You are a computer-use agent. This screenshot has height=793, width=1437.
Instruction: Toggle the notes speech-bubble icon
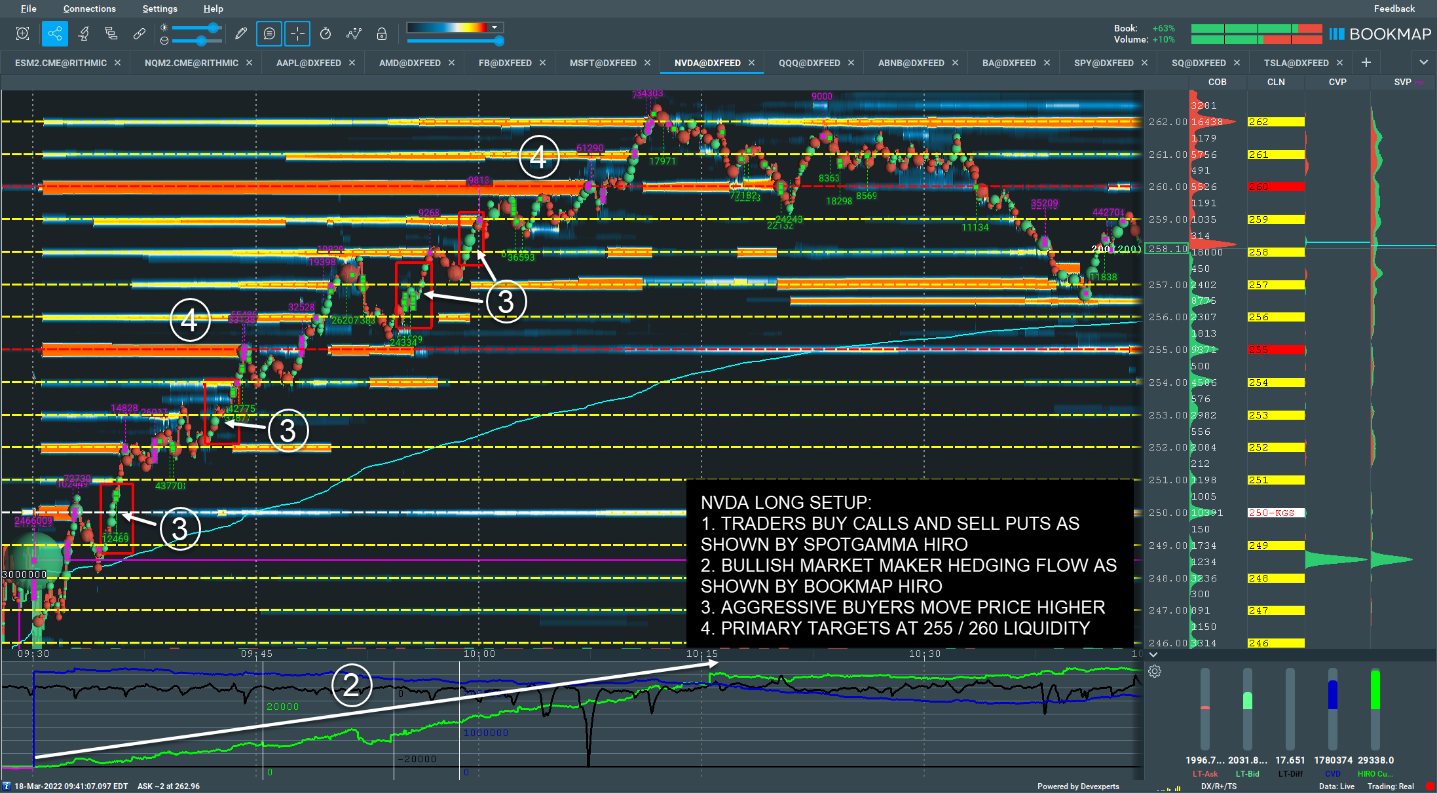[269, 33]
